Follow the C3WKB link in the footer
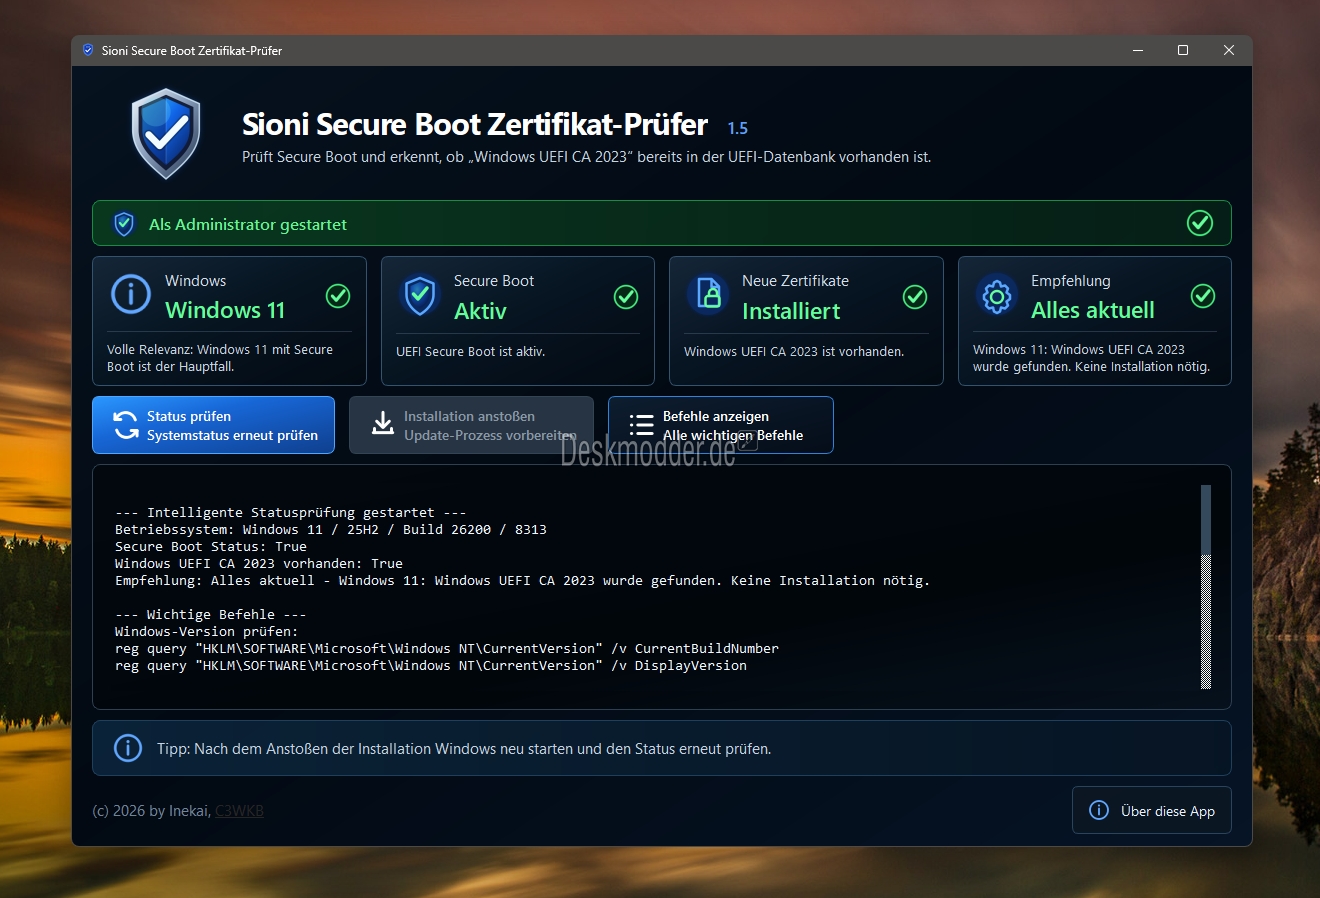The image size is (1320, 898). [239, 811]
